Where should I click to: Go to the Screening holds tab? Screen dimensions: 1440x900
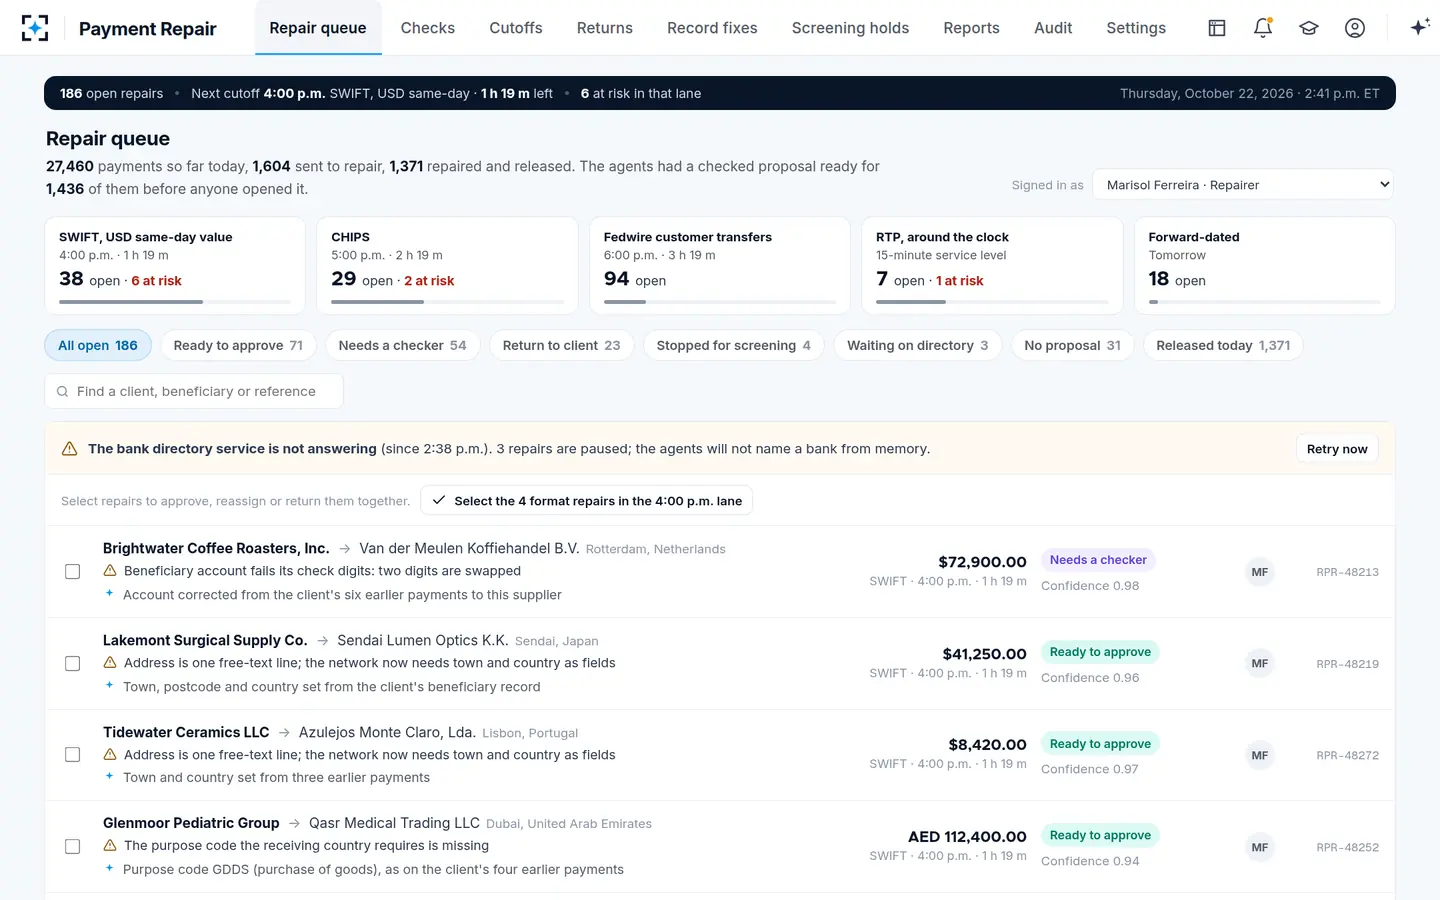click(850, 28)
